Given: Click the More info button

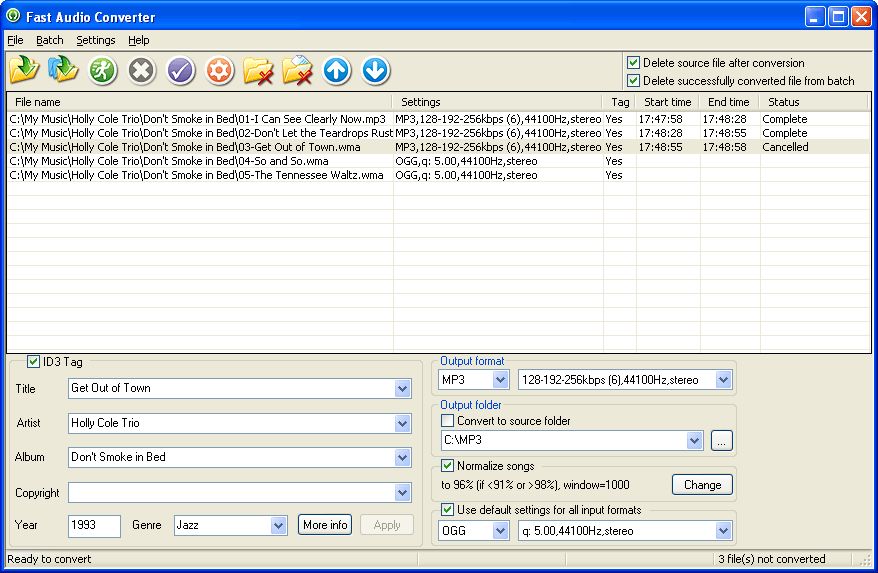Looking at the screenshot, I should pyautogui.click(x=325, y=525).
